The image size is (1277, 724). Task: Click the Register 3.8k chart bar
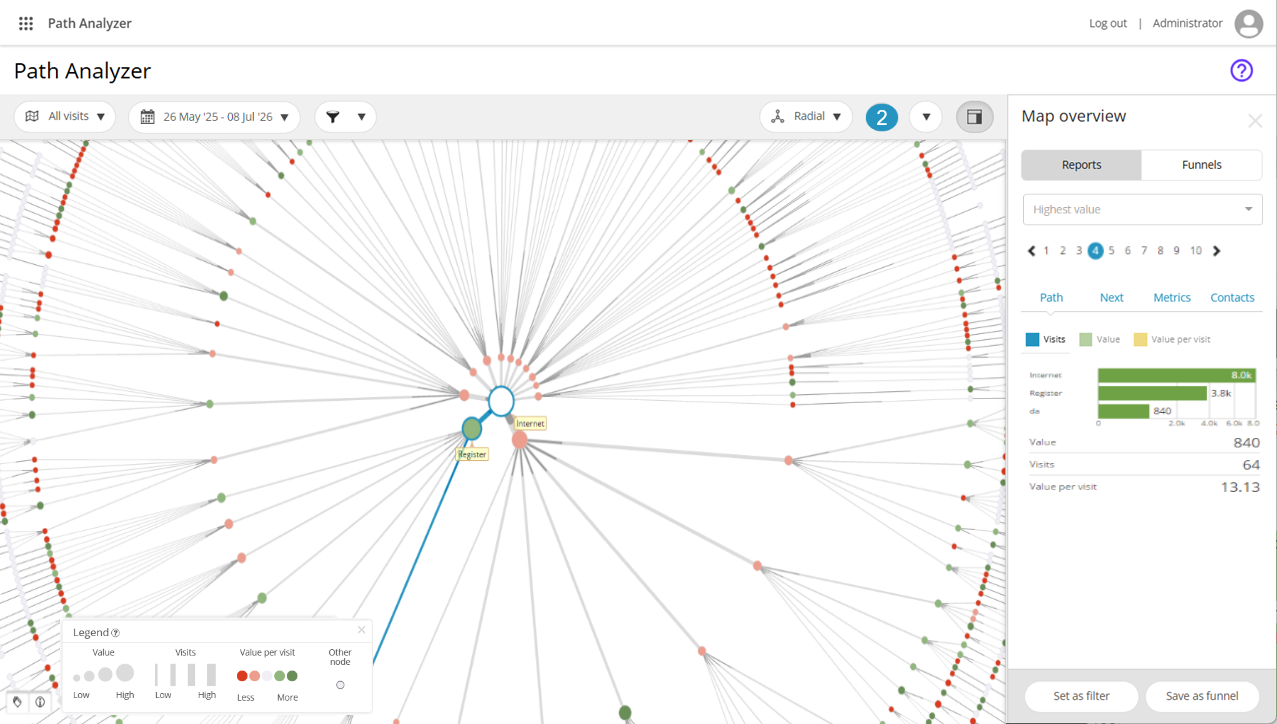pos(1153,393)
